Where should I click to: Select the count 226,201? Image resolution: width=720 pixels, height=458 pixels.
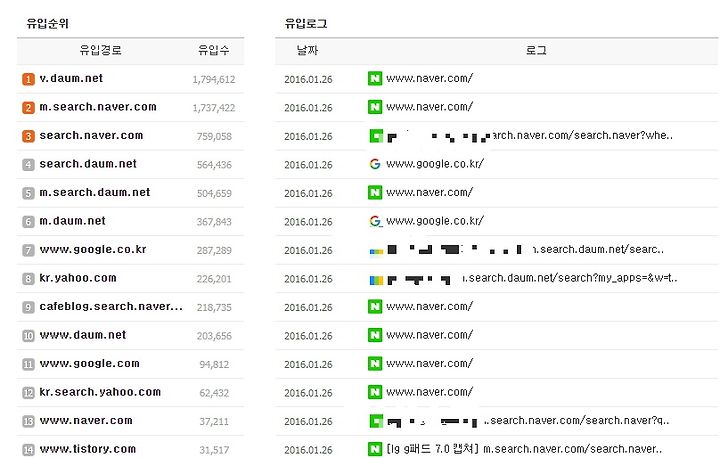[x=214, y=279]
